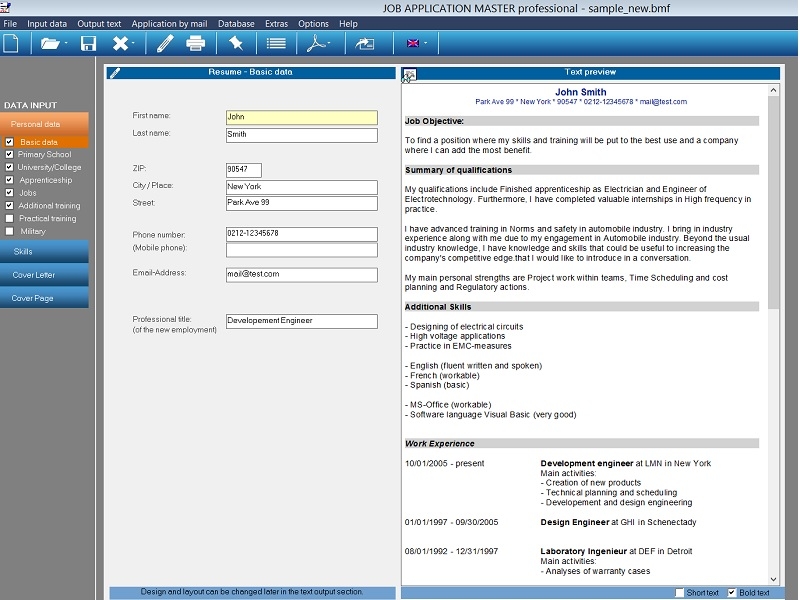800x600 pixels.
Task: Click the City / Place field
Action: [x=302, y=187]
